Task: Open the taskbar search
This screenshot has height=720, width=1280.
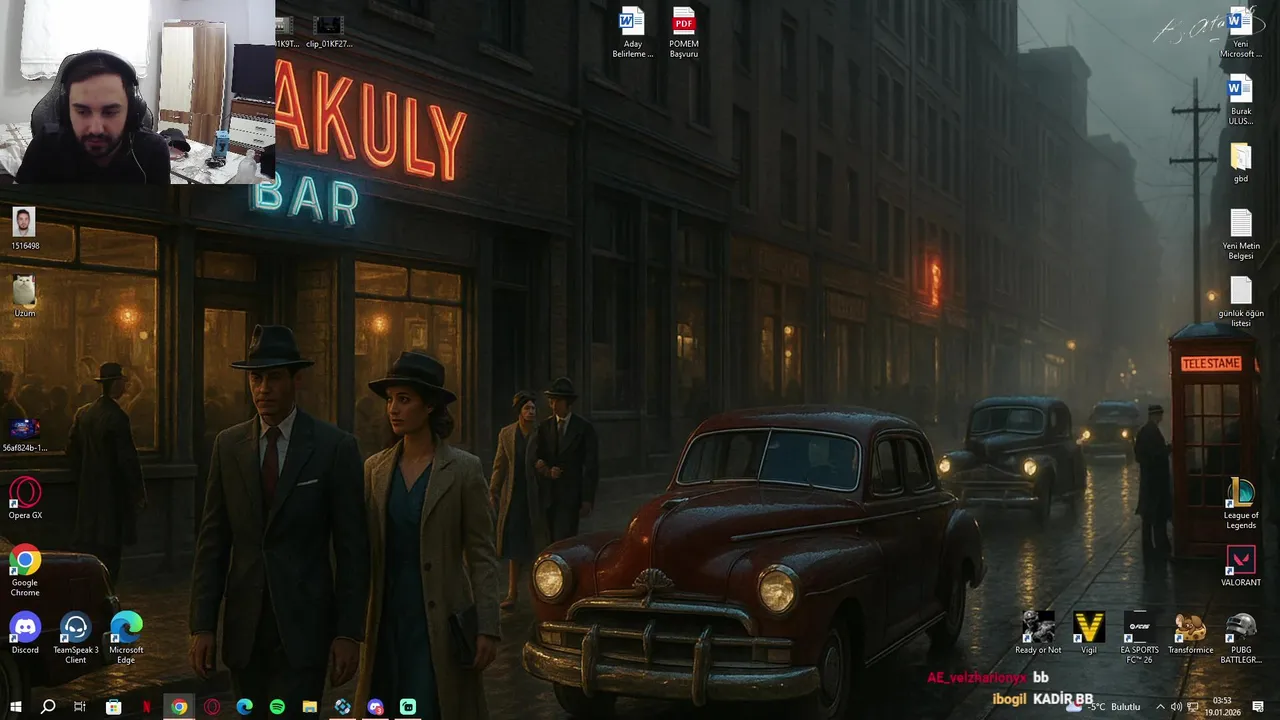Action: [x=47, y=707]
